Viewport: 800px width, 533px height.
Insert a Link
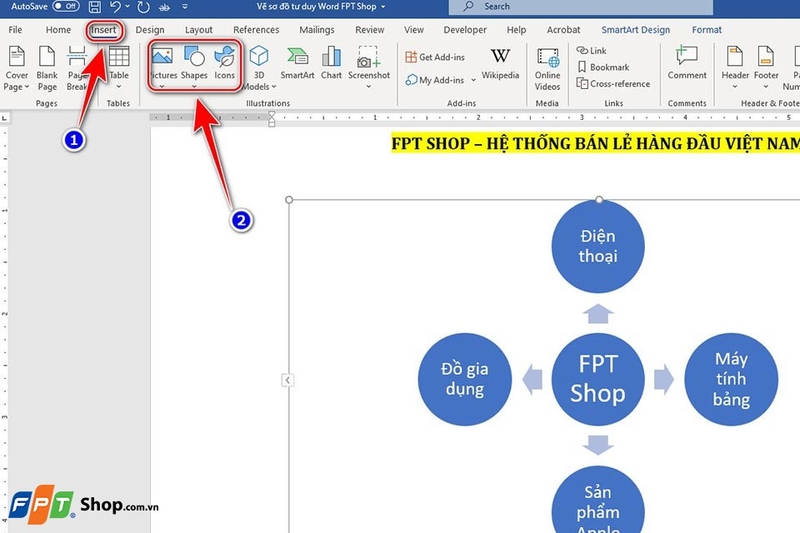[x=591, y=50]
